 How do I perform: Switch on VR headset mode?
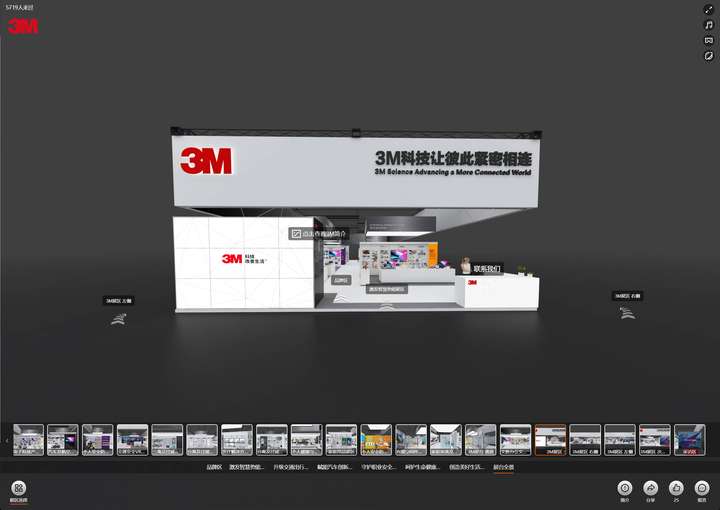coord(709,40)
